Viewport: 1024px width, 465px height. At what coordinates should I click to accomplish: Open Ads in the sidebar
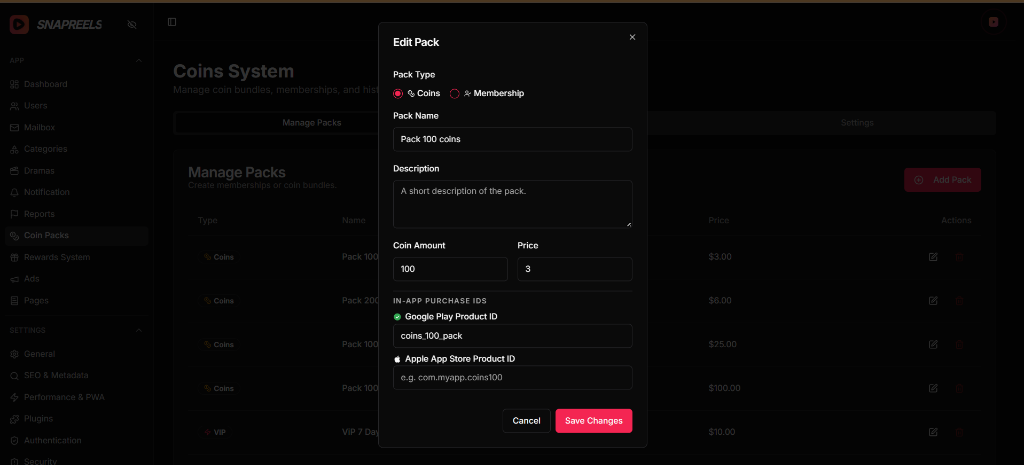click(x=76, y=279)
